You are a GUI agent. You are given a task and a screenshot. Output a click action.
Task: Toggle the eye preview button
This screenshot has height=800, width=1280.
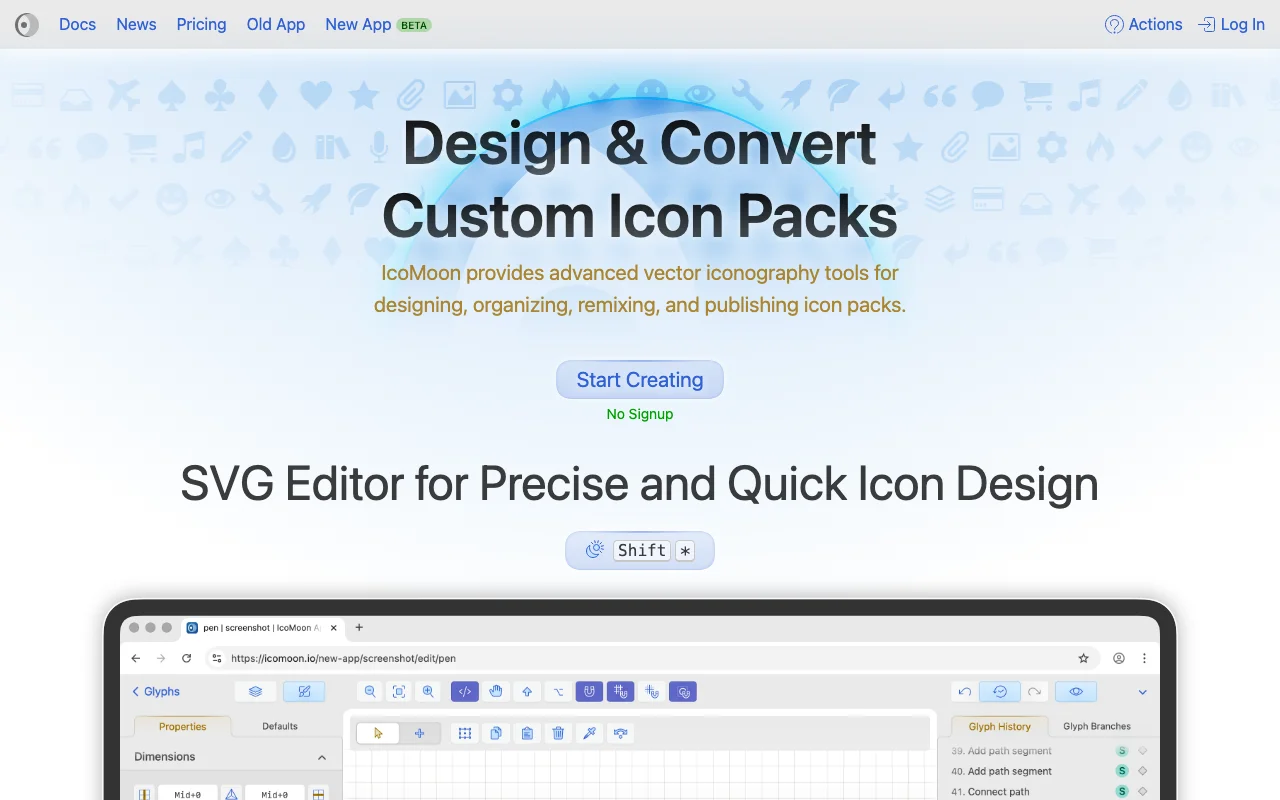(1076, 691)
